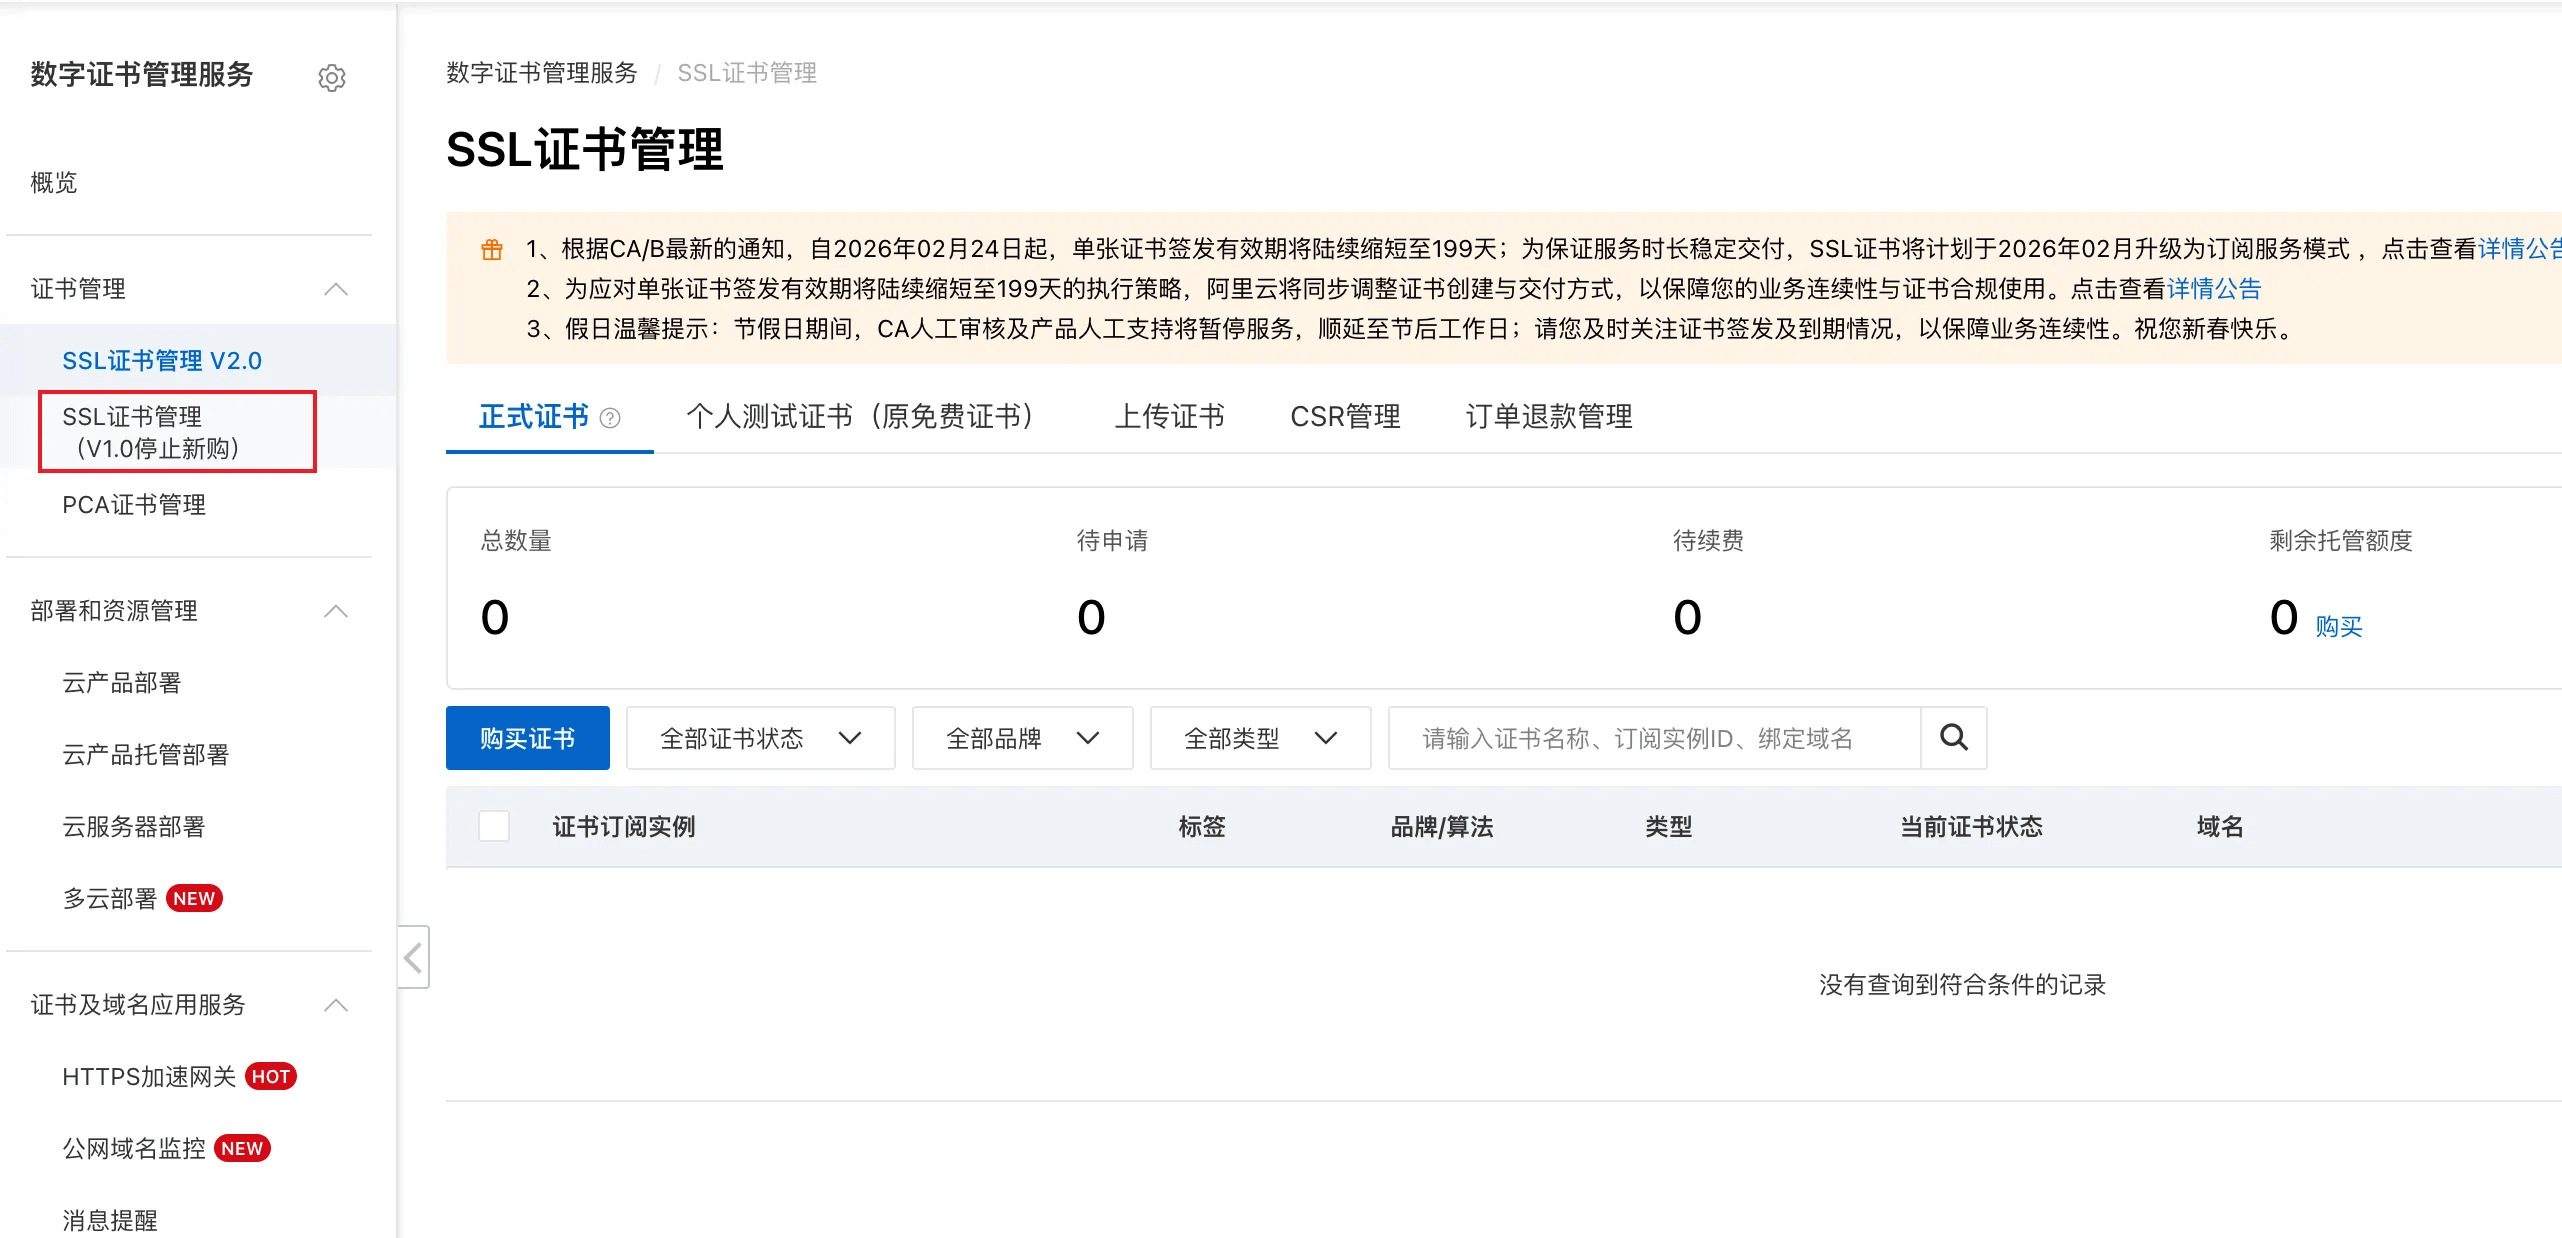Open the 全部类型 dropdown
This screenshot has height=1238, width=2562.
click(1259, 738)
